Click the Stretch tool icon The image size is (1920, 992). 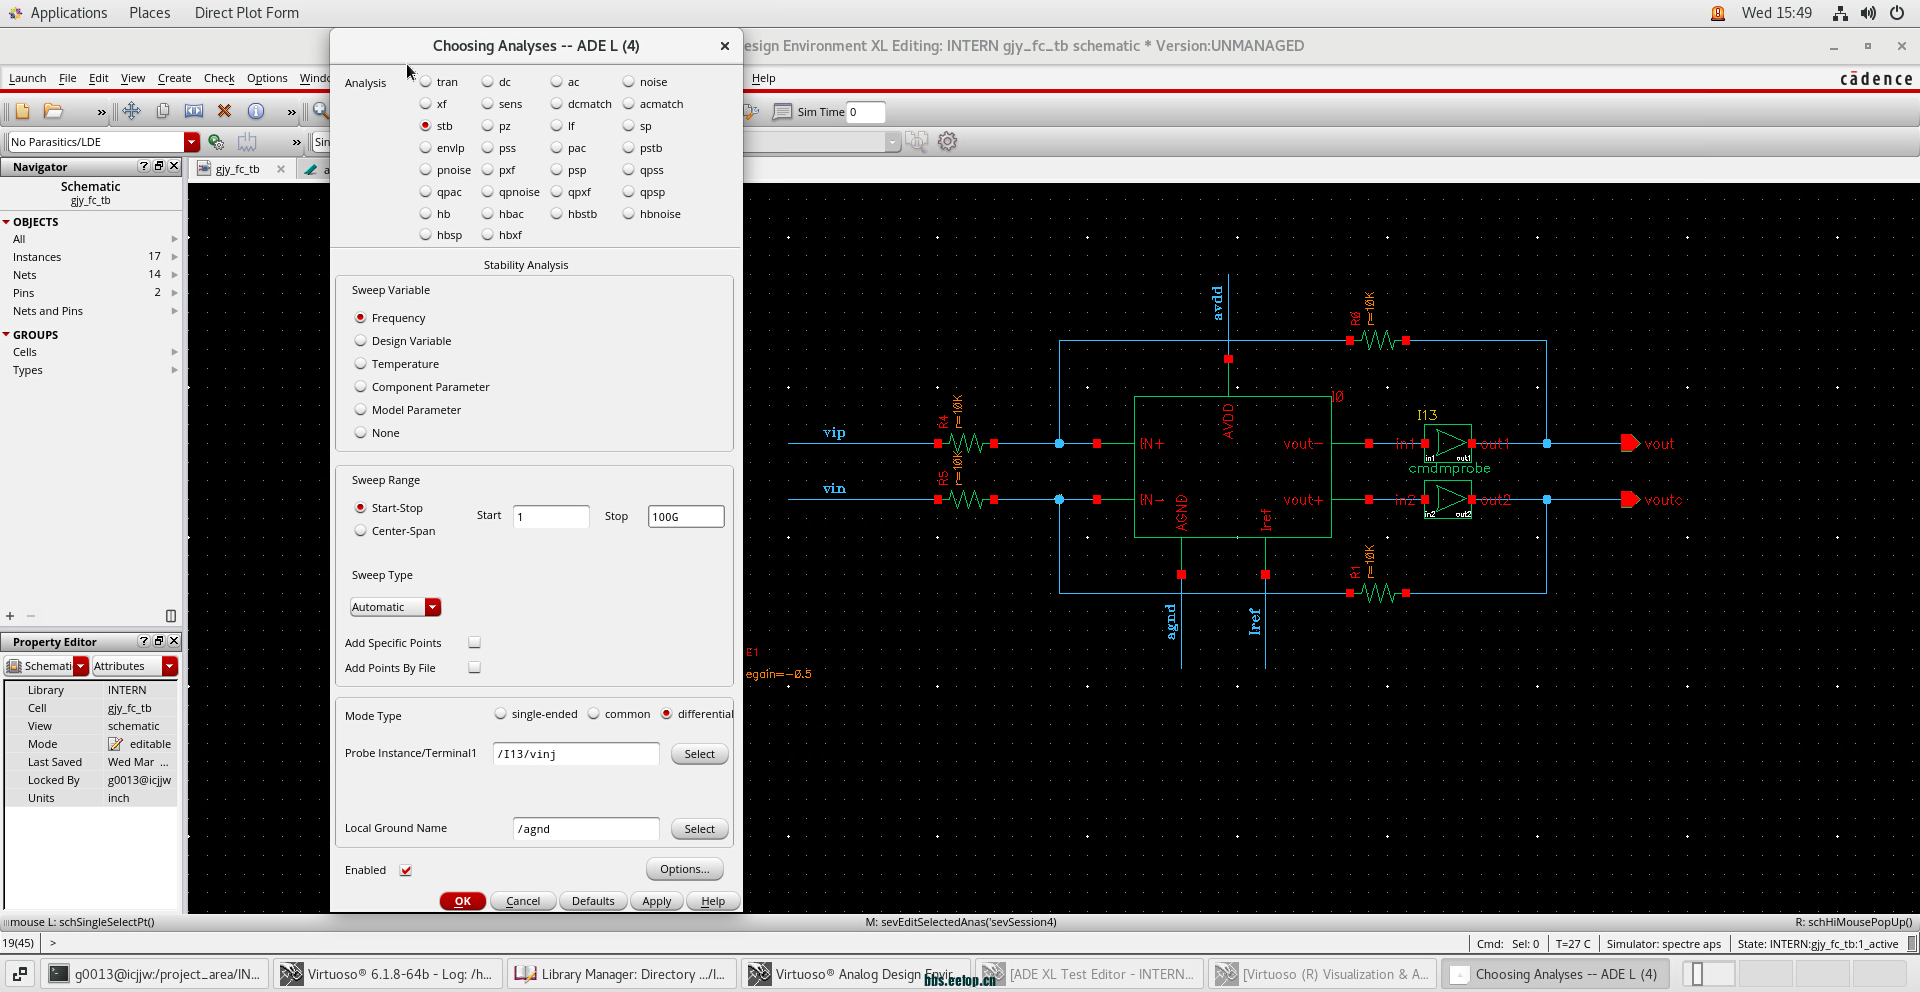click(194, 111)
